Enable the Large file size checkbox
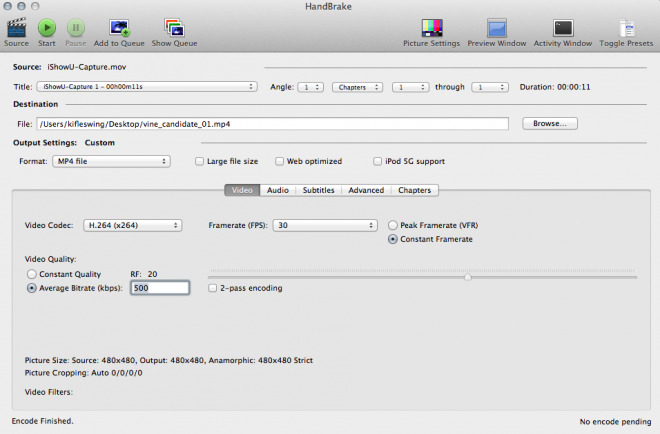Image resolution: width=660 pixels, height=434 pixels. (199, 161)
